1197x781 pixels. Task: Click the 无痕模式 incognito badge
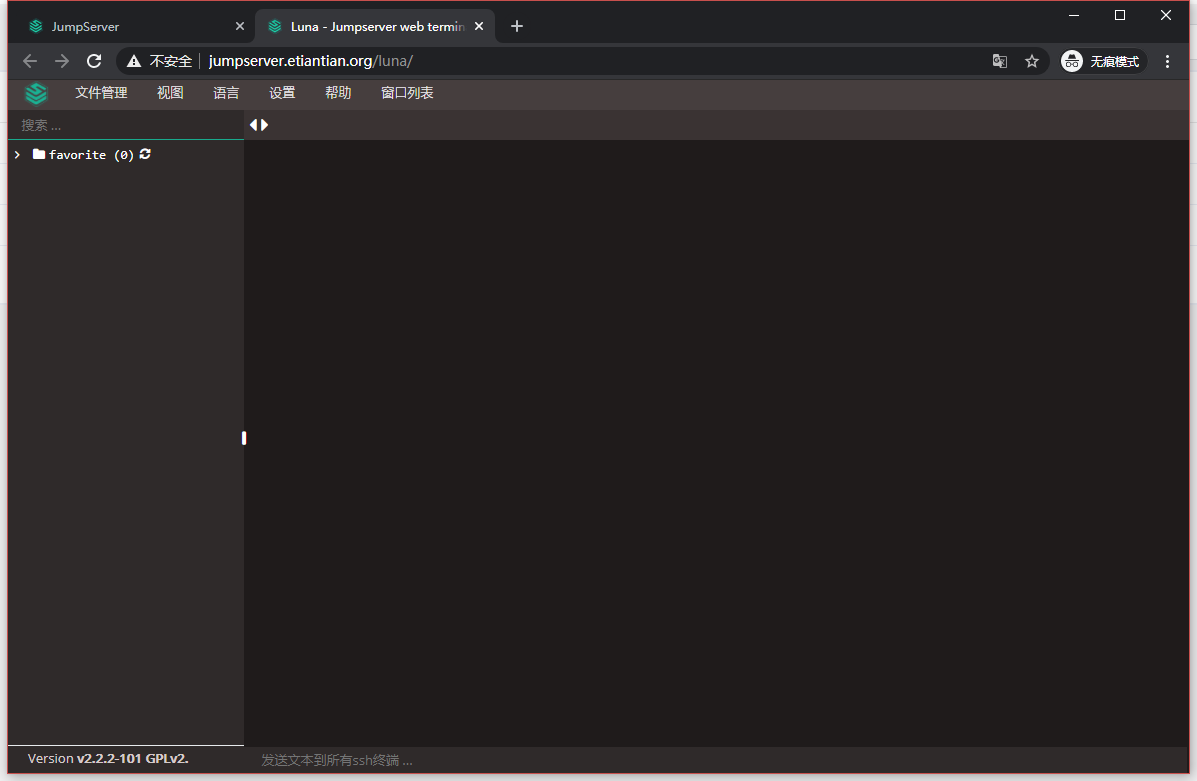1103,61
